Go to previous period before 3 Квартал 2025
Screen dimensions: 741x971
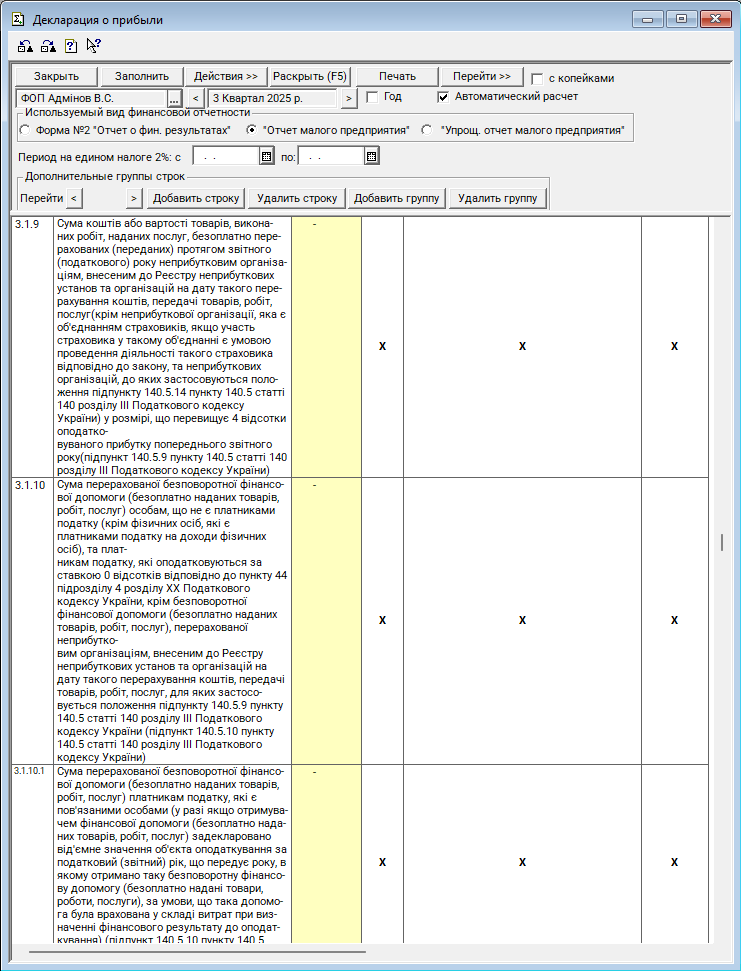pos(195,98)
